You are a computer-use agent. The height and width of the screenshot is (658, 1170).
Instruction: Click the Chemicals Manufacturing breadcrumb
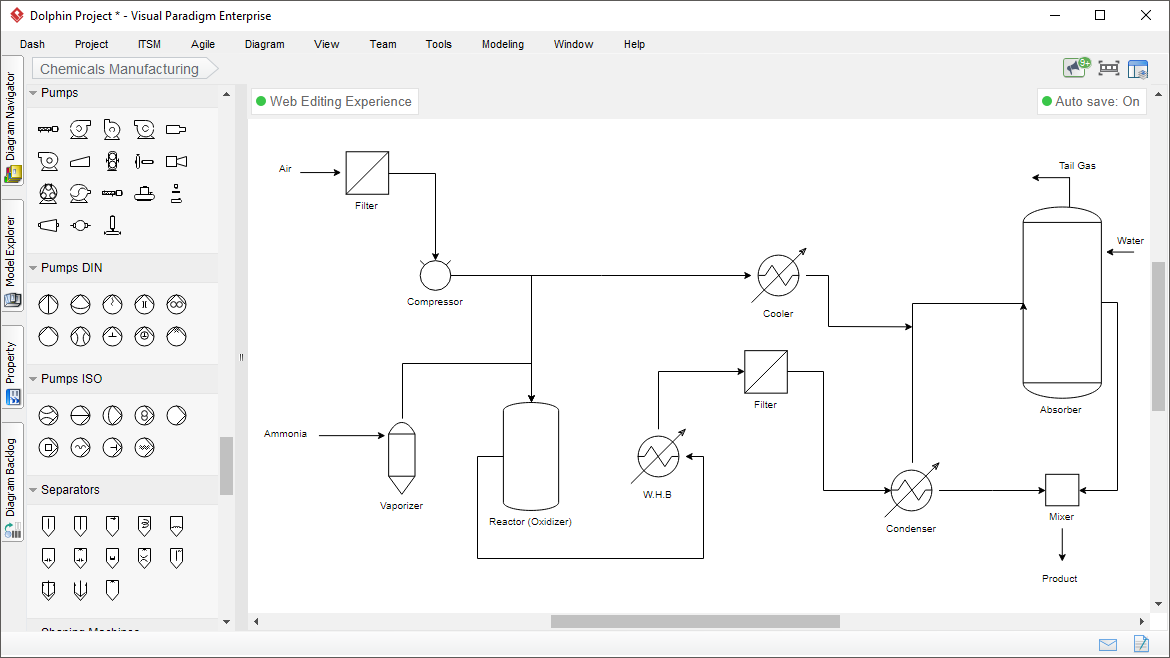coord(120,69)
